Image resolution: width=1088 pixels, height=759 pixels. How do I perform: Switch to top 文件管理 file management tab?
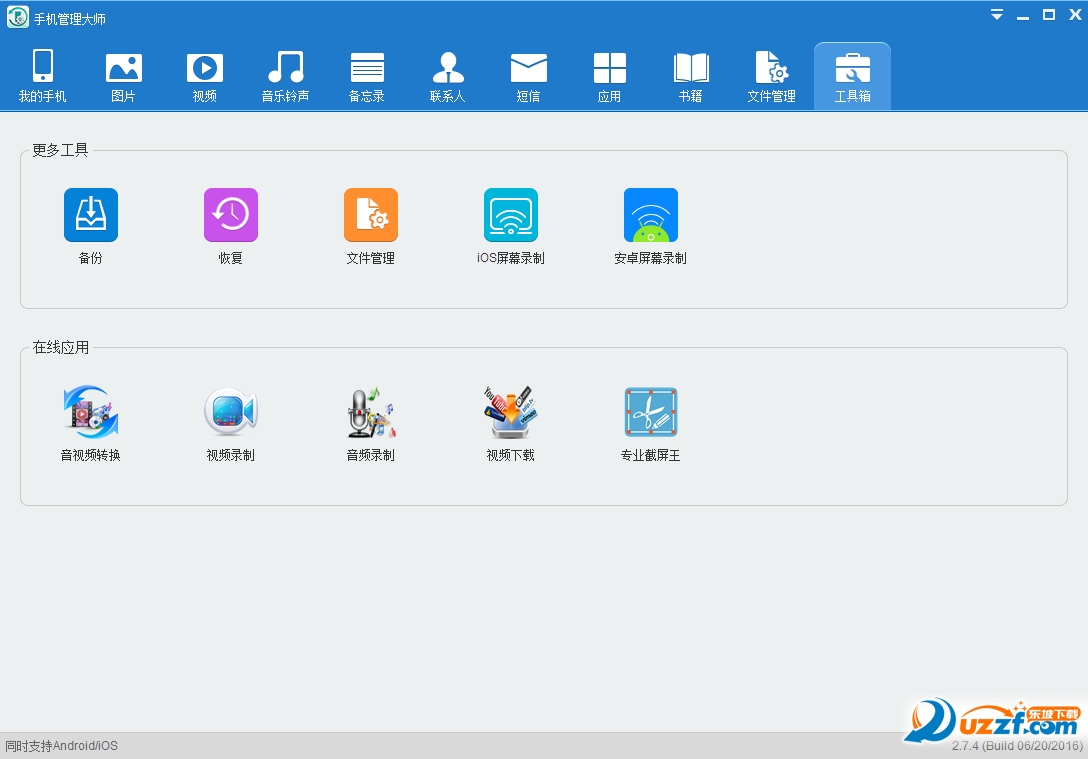(772, 76)
